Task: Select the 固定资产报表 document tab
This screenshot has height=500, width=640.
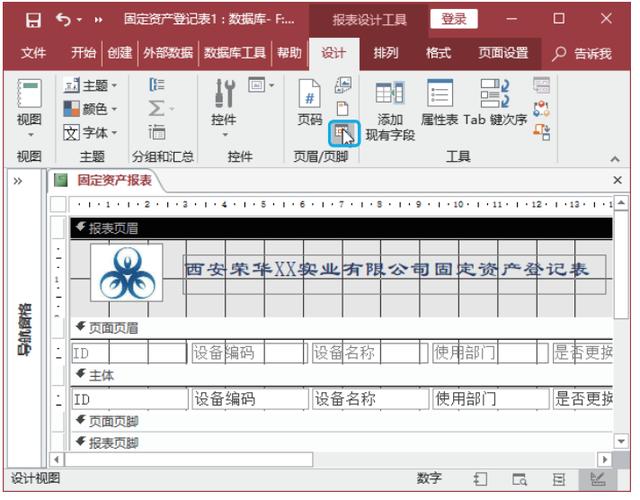Action: [108, 180]
